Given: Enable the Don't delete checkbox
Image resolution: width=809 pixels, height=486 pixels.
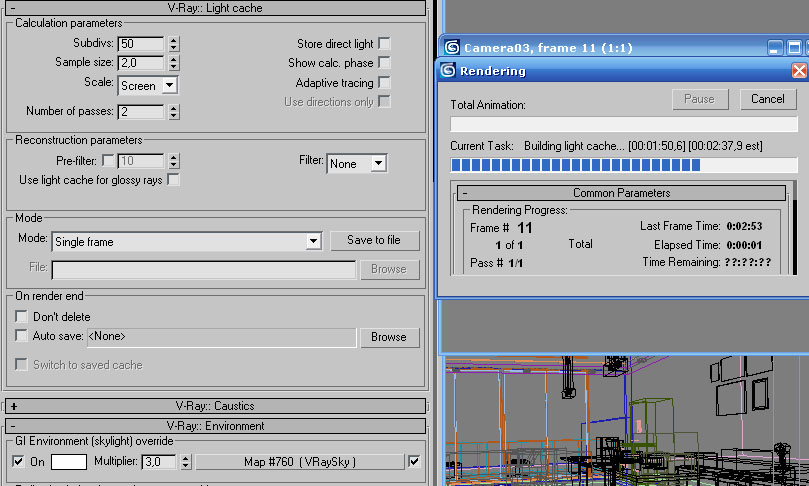Looking at the screenshot, I should tap(21, 316).
